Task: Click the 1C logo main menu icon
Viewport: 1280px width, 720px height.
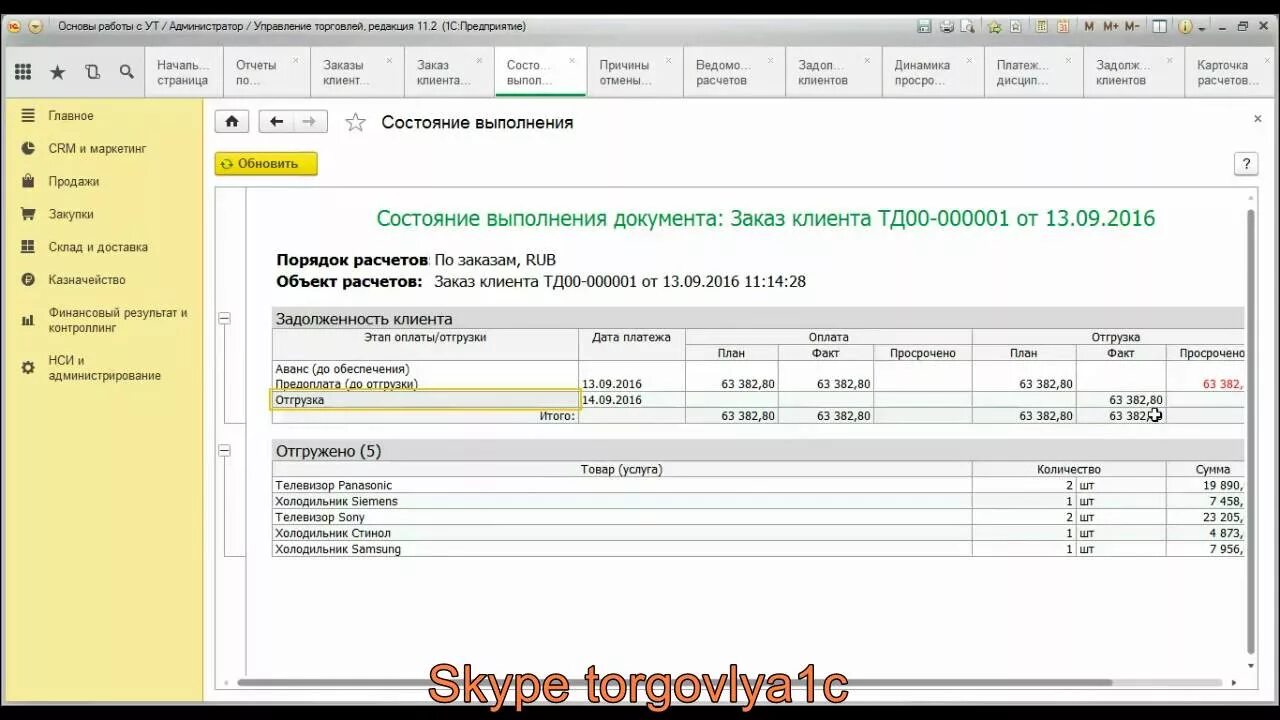Action: pos(15,27)
